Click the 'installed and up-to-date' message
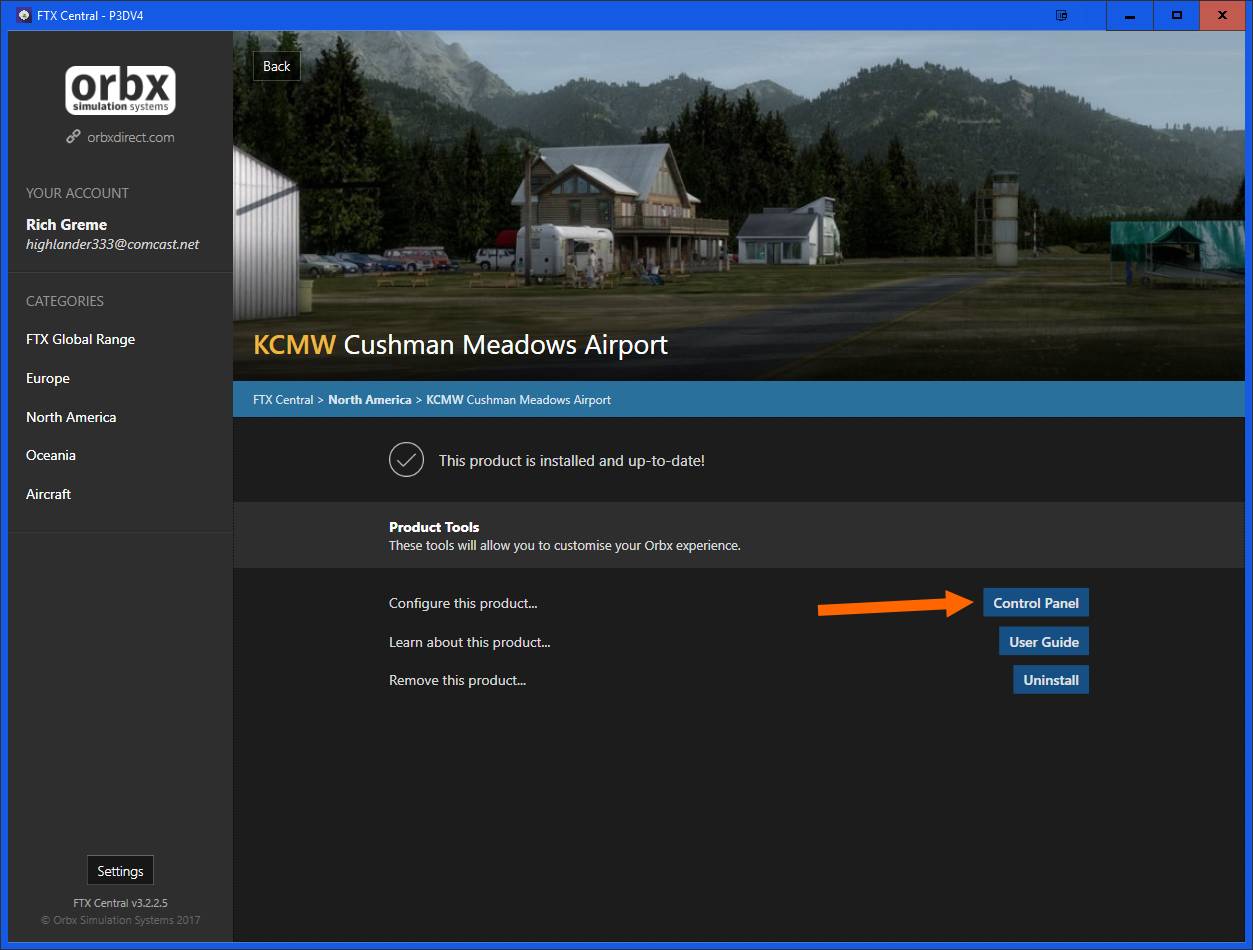Viewport: 1253px width, 950px height. coord(572,461)
